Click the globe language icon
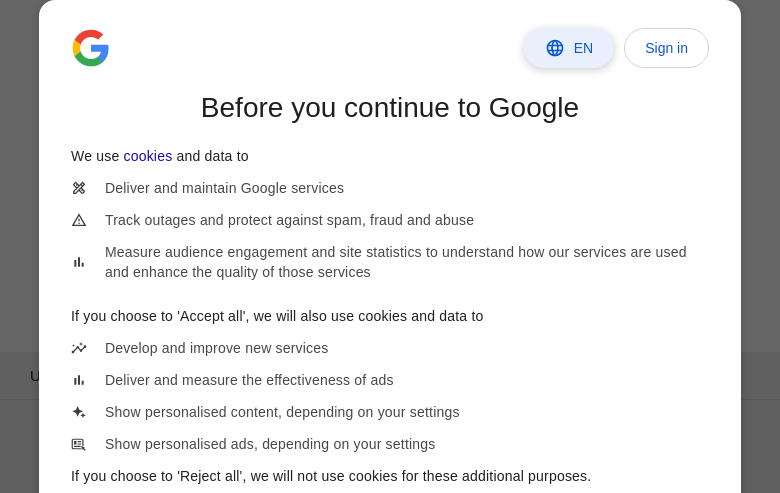Screen dimensions: 780x493 [555, 48]
